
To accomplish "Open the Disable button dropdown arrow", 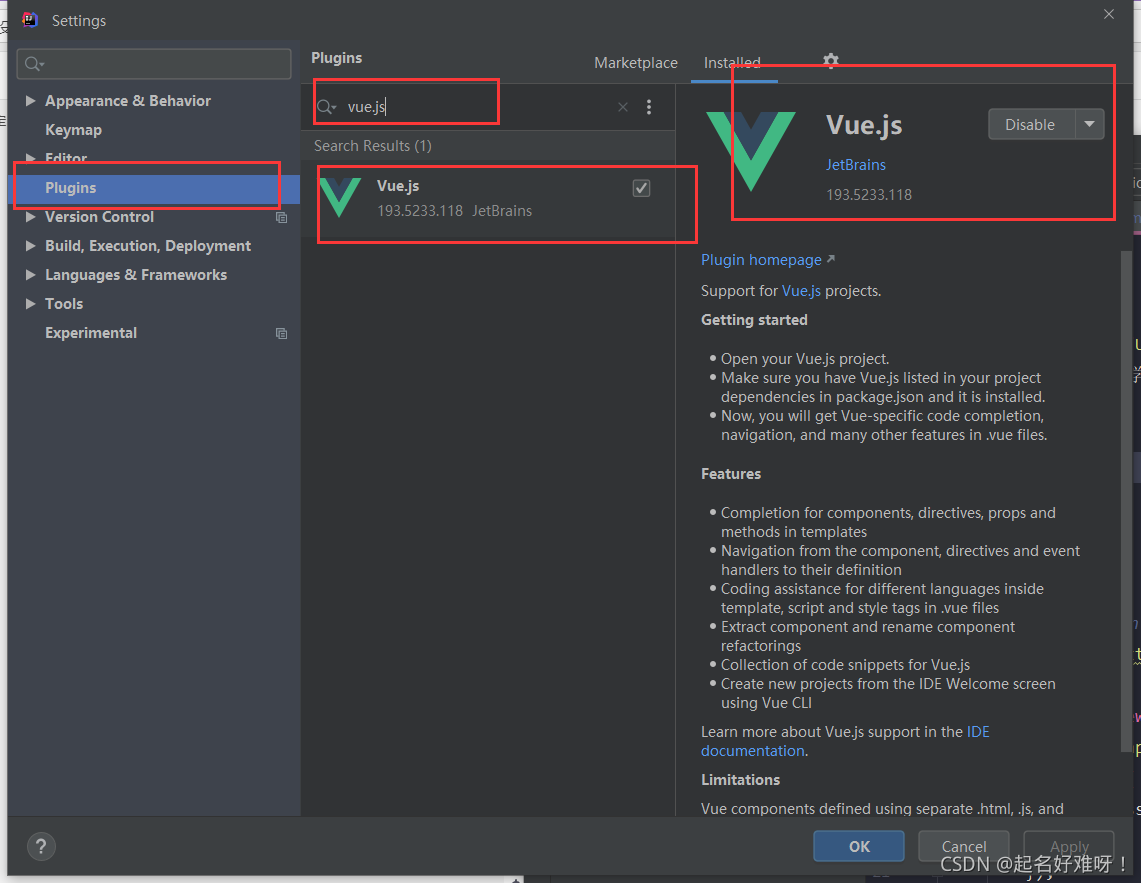I will pos(1089,124).
